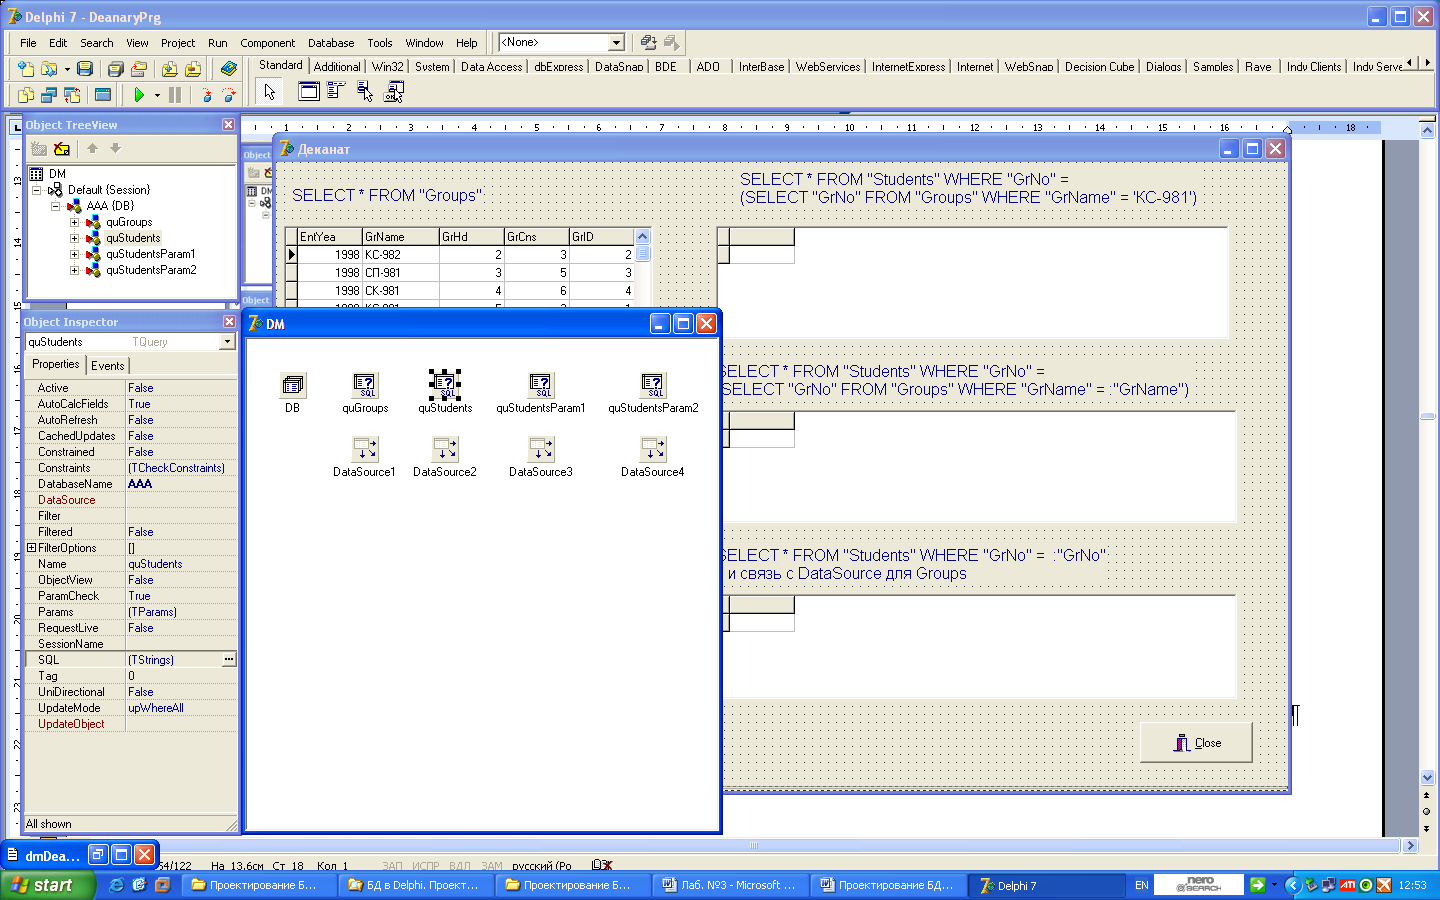The width and height of the screenshot is (1440, 900).
Task: Select the quStudentsParam2 query component
Action: pyautogui.click(x=653, y=385)
